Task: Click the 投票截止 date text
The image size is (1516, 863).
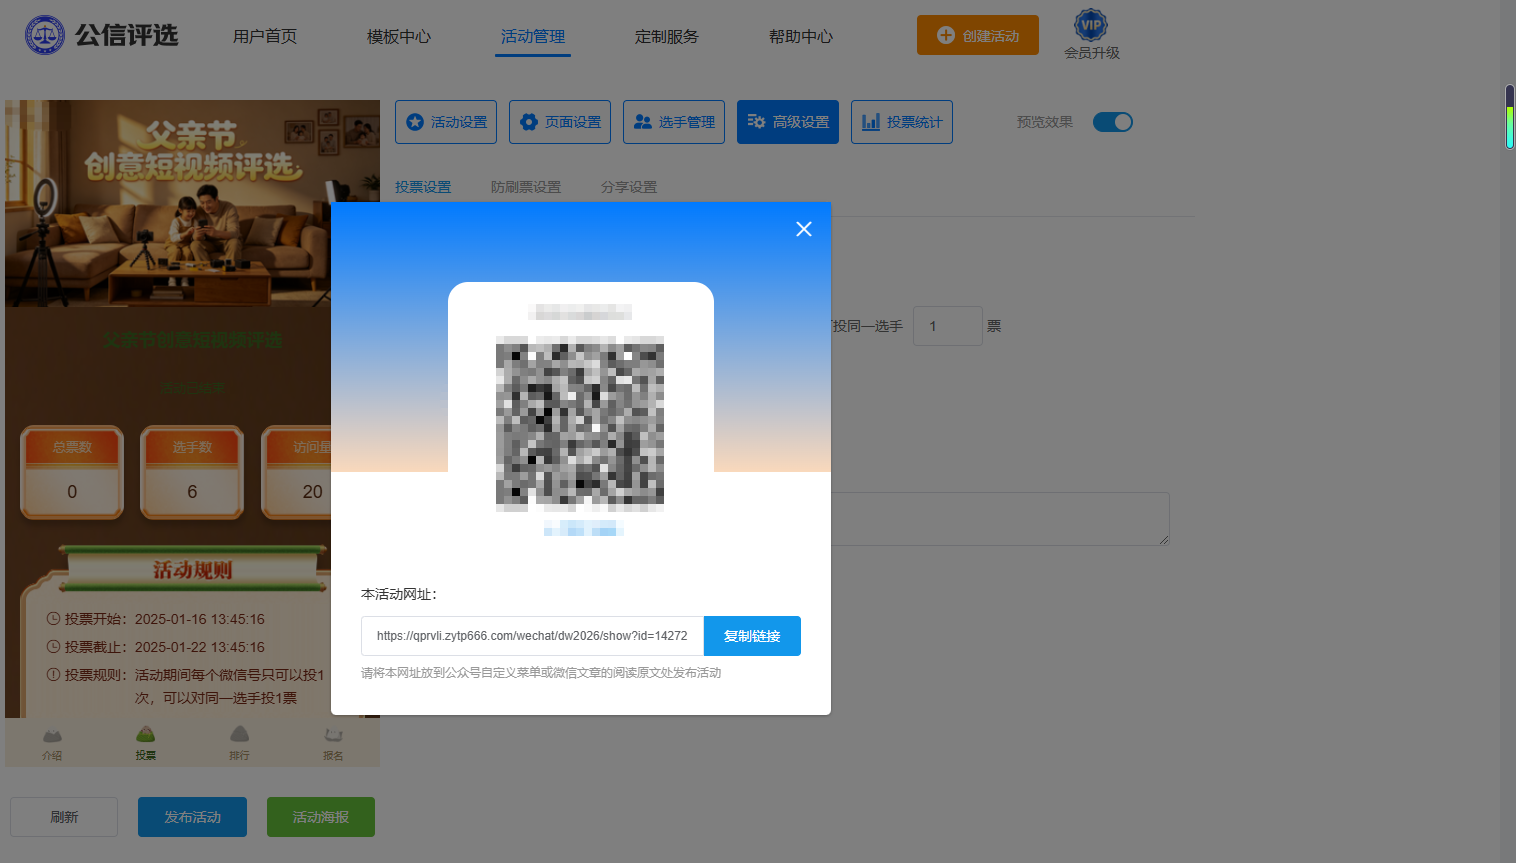Action: click(200, 647)
